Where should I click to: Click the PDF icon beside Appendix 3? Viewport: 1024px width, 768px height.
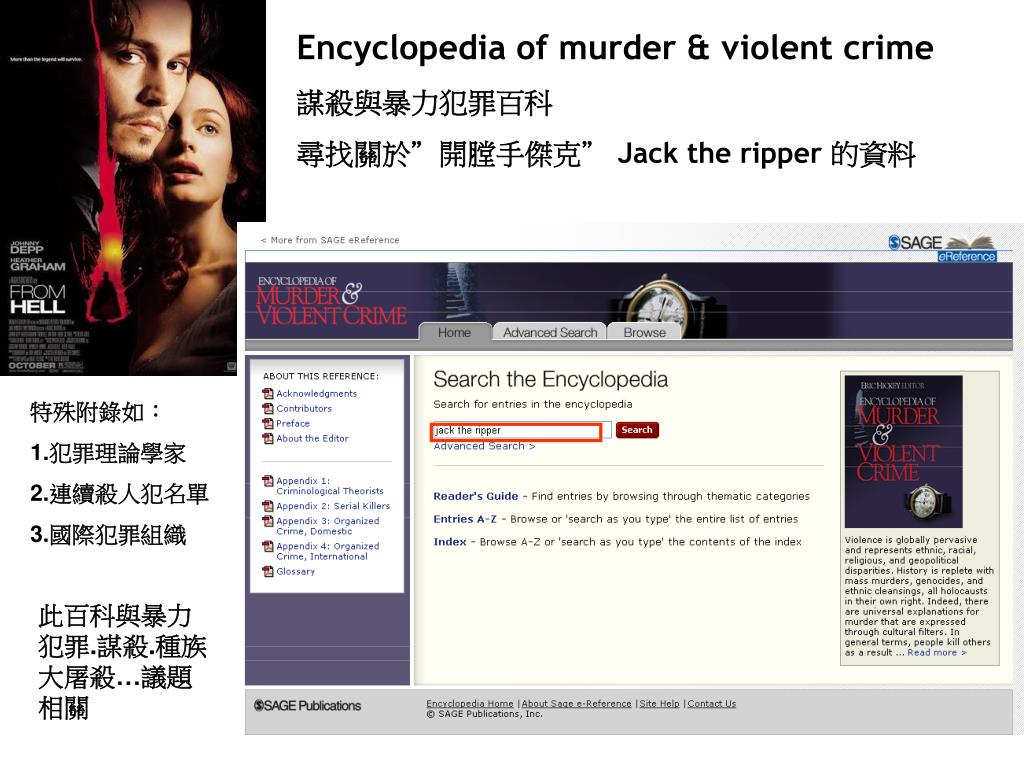coord(268,521)
